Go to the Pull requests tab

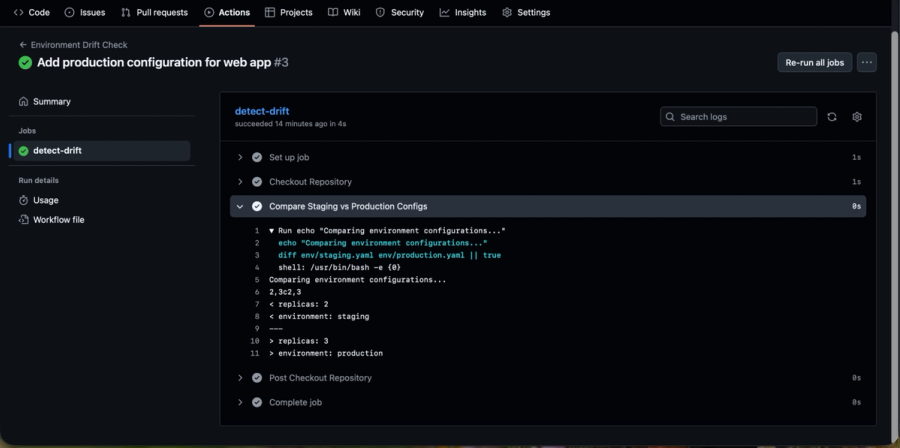coord(154,12)
